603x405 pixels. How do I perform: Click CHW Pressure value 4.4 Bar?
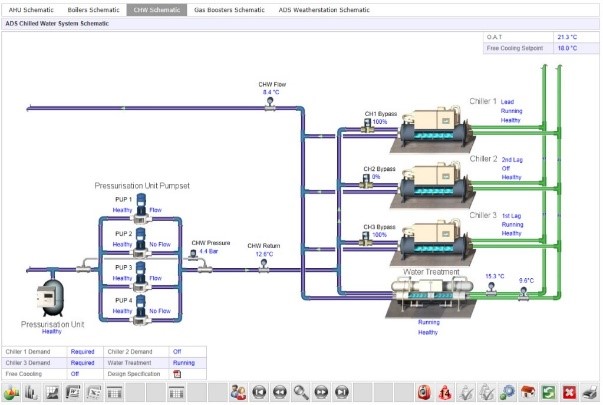(208, 251)
